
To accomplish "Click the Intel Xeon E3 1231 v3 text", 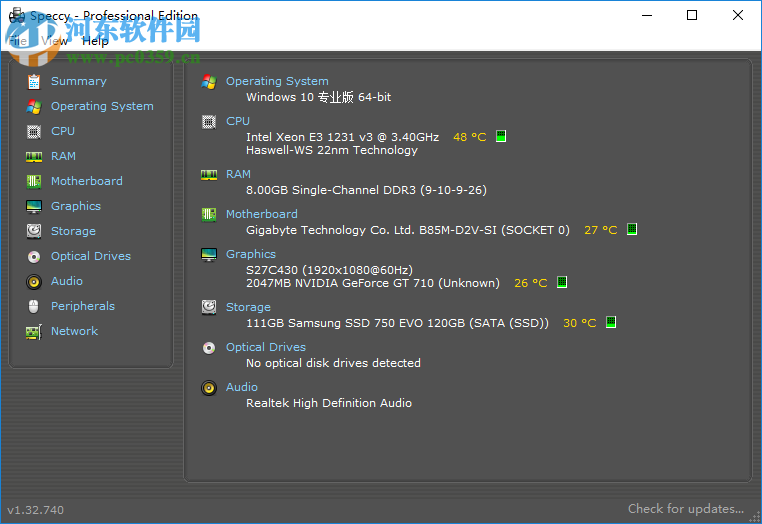I will (342, 137).
